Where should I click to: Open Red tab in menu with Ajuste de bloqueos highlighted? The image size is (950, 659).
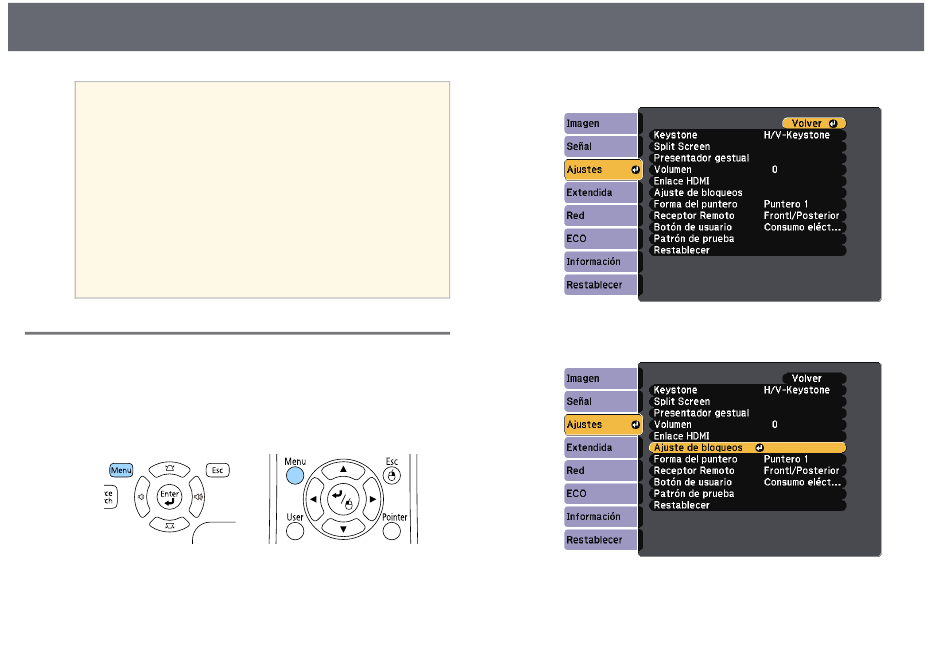(x=600, y=471)
